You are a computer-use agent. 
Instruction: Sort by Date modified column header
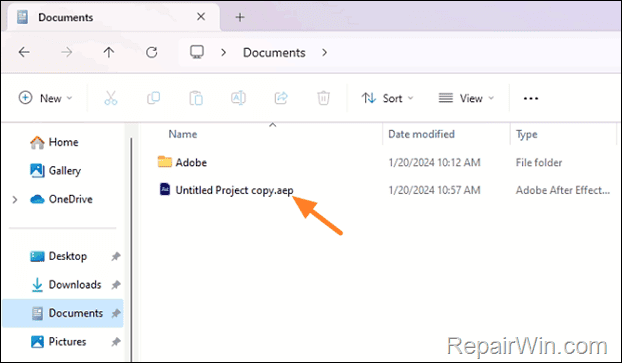coord(421,134)
